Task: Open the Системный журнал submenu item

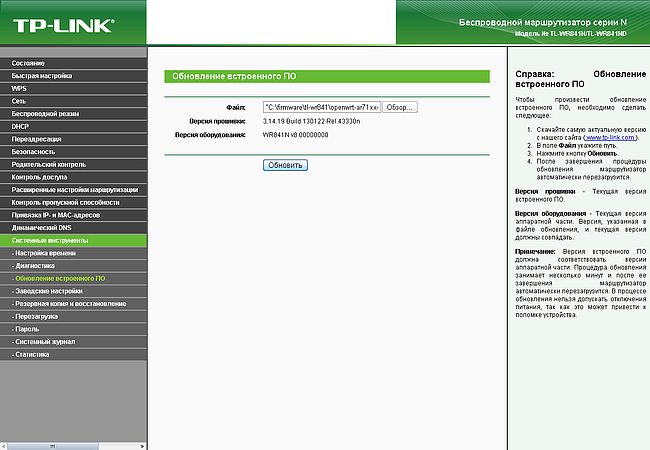Action: coord(47,341)
